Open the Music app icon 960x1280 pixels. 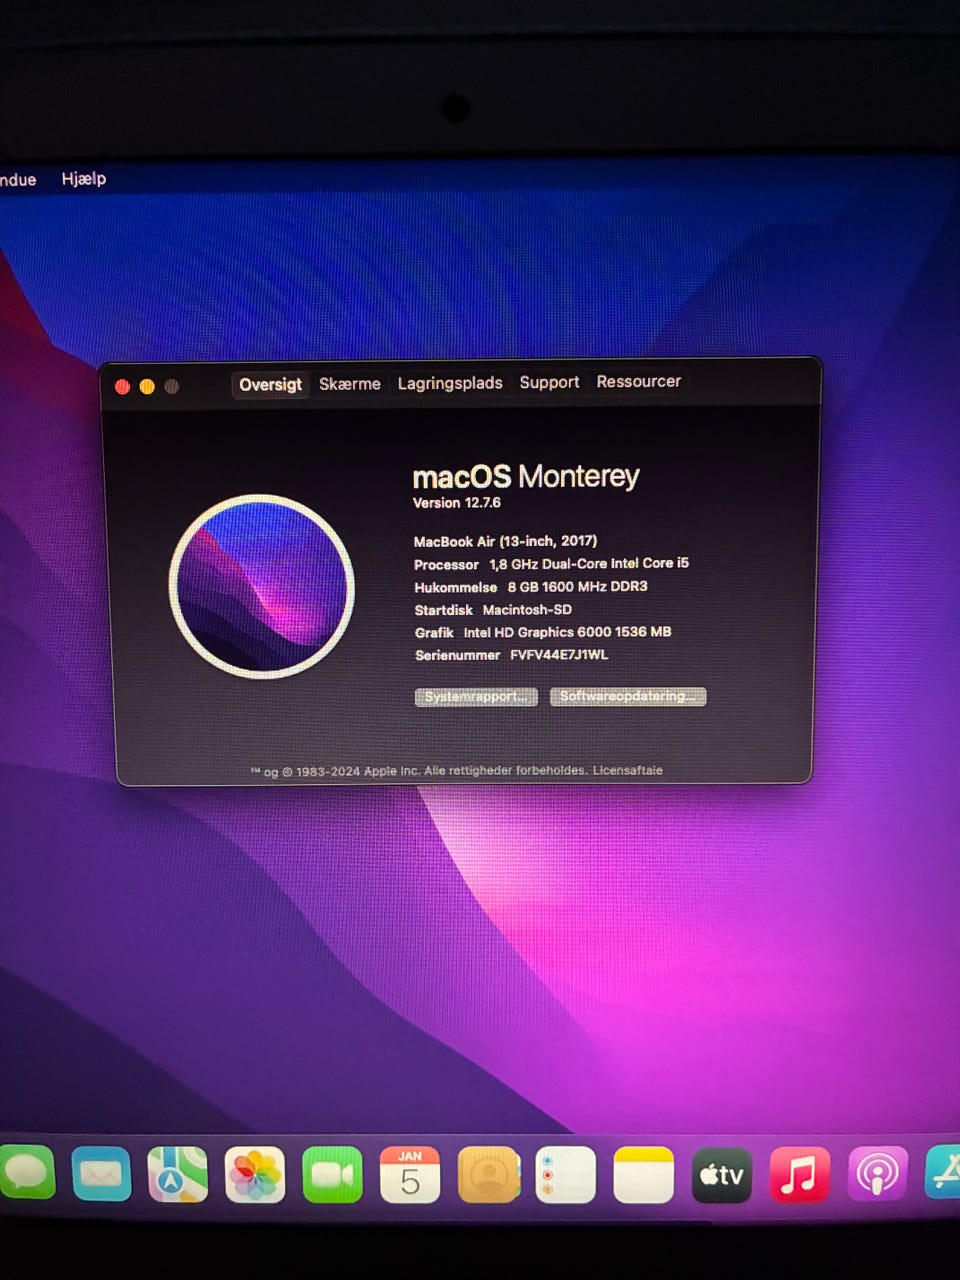(x=799, y=1175)
